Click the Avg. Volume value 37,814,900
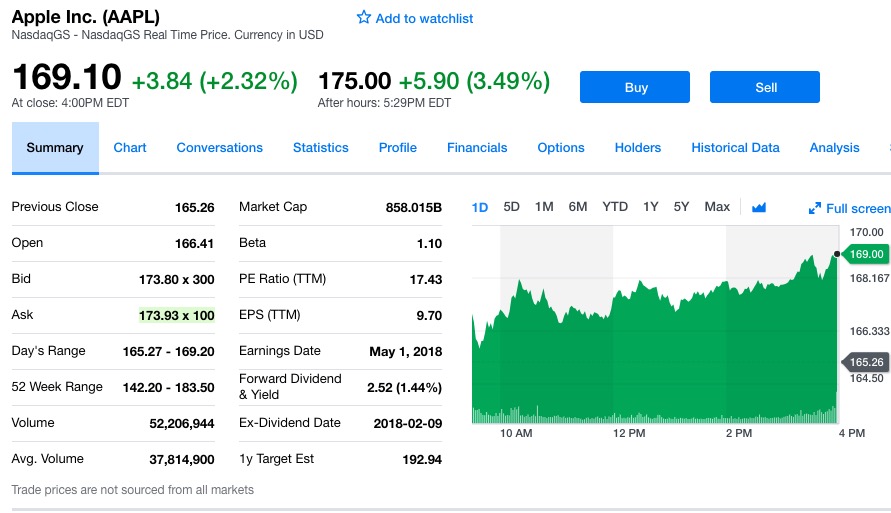Screen dimensions: 891x513 tap(182, 460)
